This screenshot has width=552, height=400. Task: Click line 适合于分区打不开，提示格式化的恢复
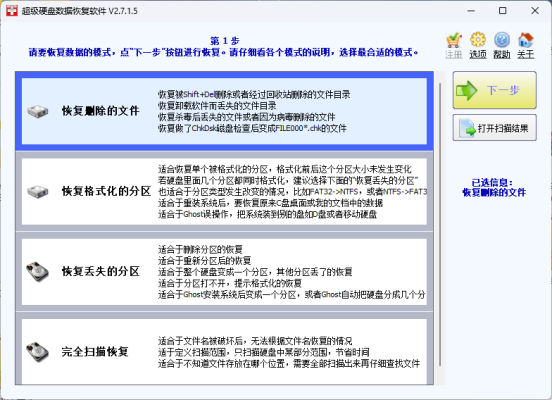(x=230, y=283)
